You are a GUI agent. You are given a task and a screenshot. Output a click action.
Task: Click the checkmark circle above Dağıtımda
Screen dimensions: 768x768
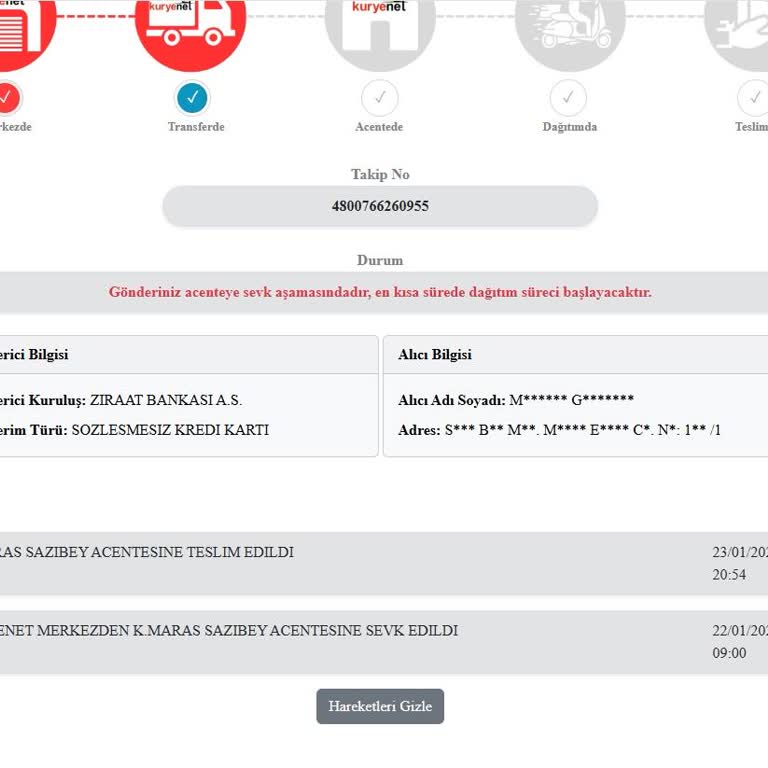pos(568,97)
